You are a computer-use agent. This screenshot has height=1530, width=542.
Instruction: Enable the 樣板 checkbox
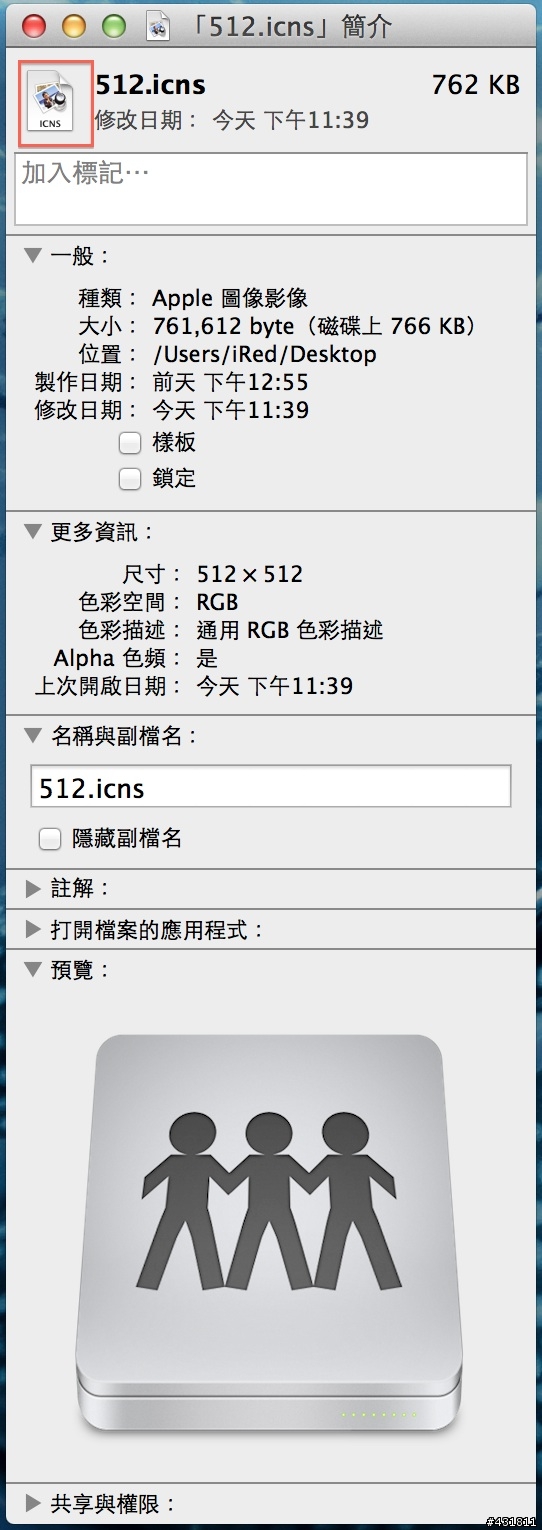pos(130,442)
